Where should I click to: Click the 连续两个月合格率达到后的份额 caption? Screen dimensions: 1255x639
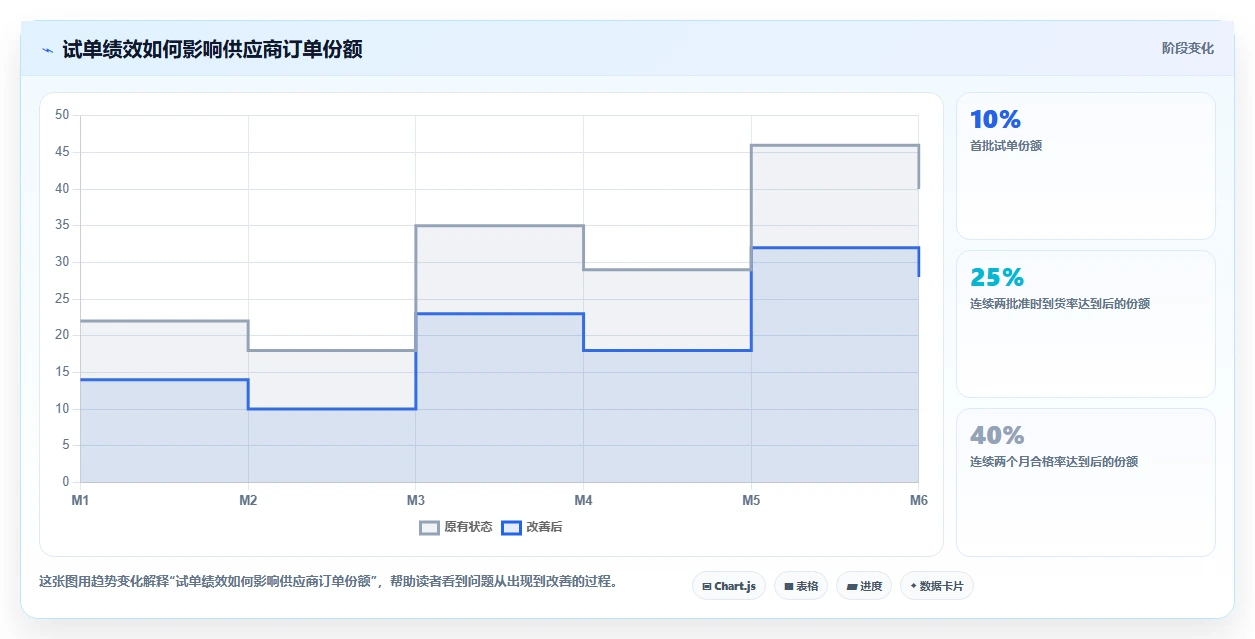(x=1054, y=462)
